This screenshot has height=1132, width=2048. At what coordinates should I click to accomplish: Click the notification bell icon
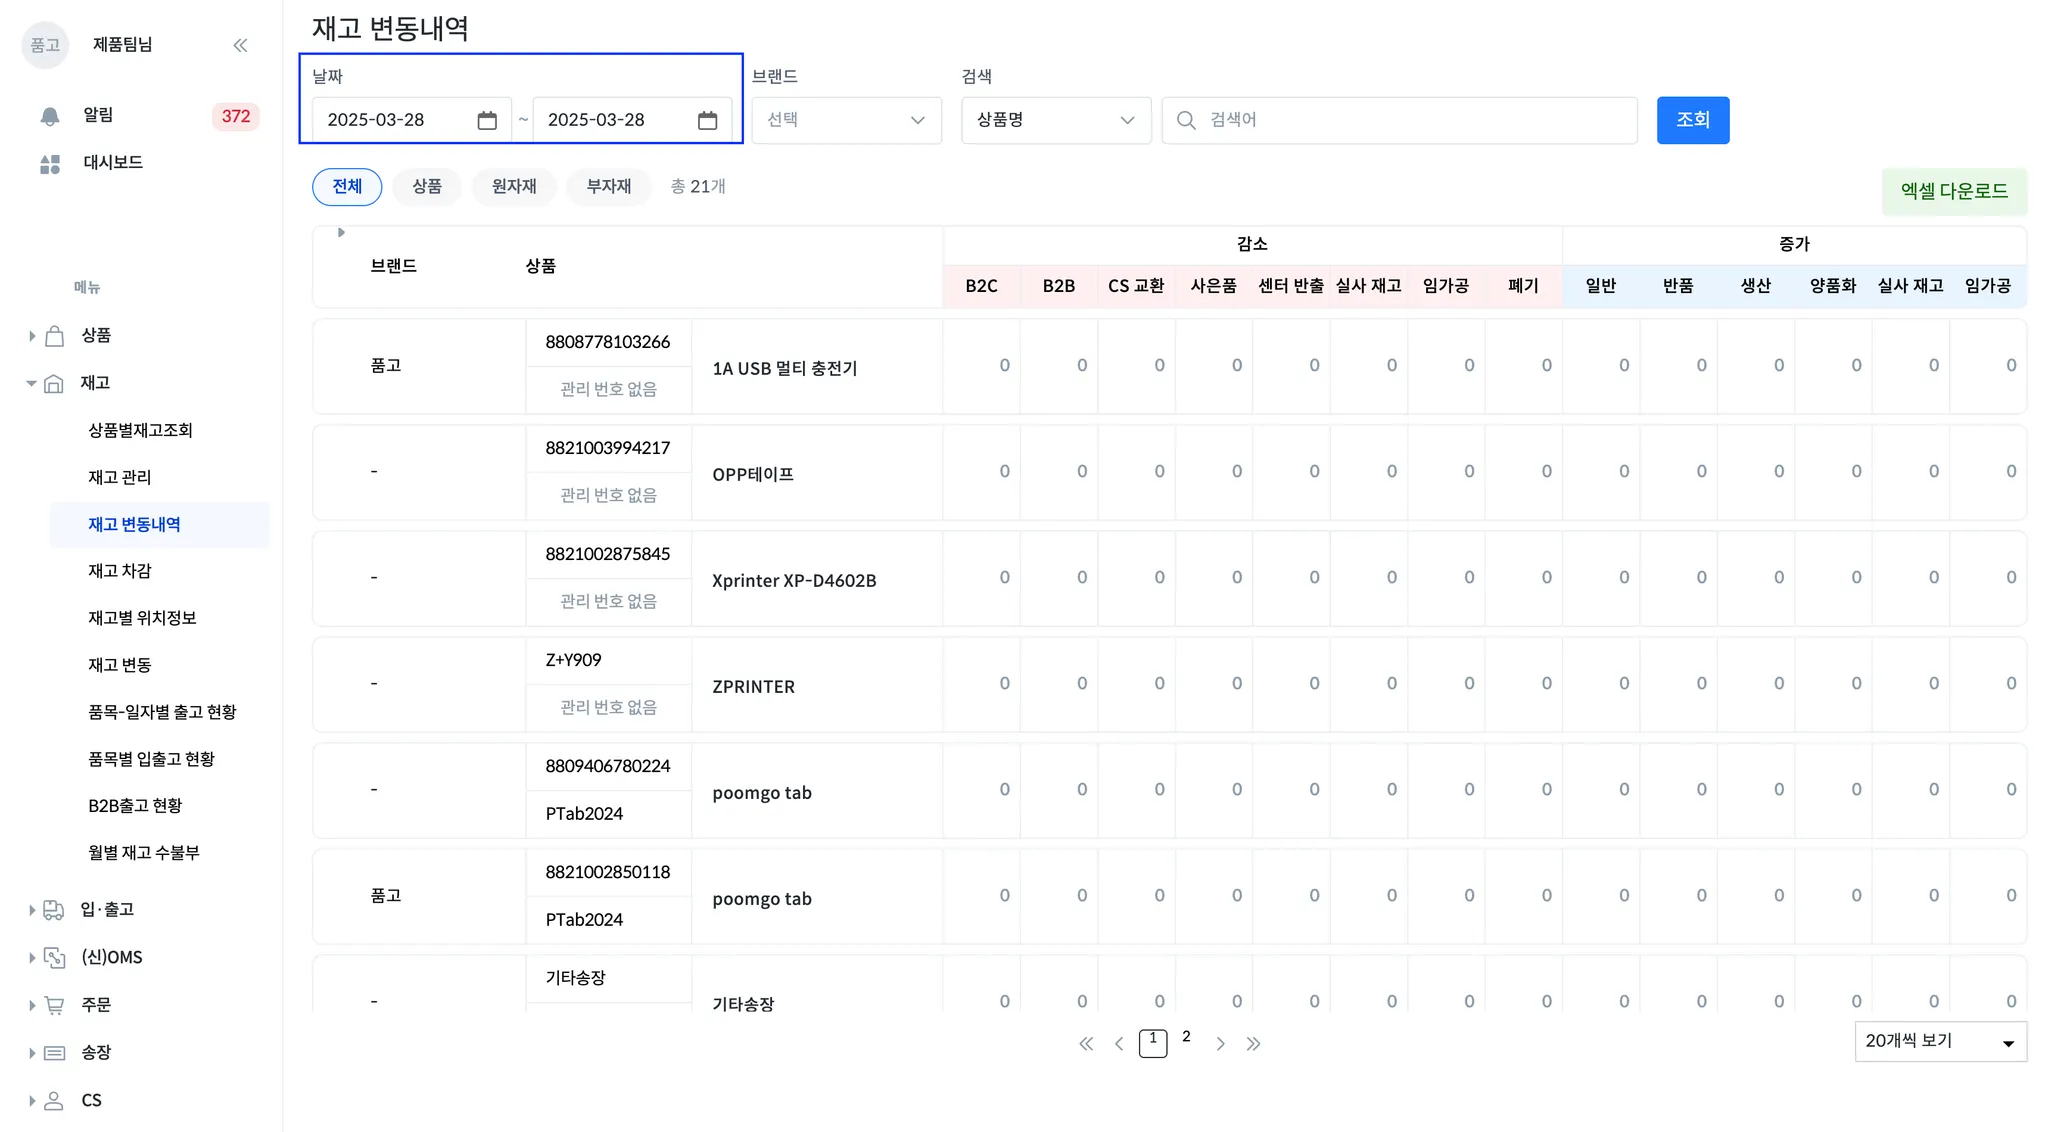click(50, 116)
